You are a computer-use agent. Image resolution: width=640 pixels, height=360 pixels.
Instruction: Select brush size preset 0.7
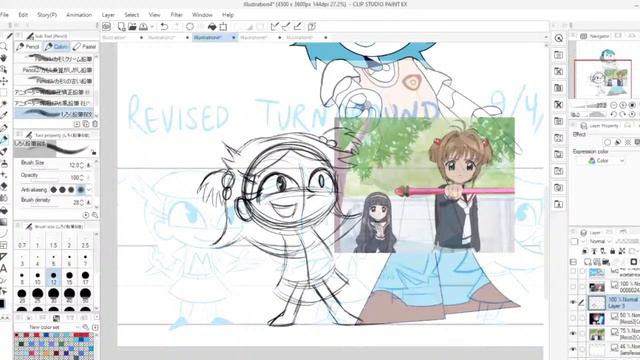point(22,241)
